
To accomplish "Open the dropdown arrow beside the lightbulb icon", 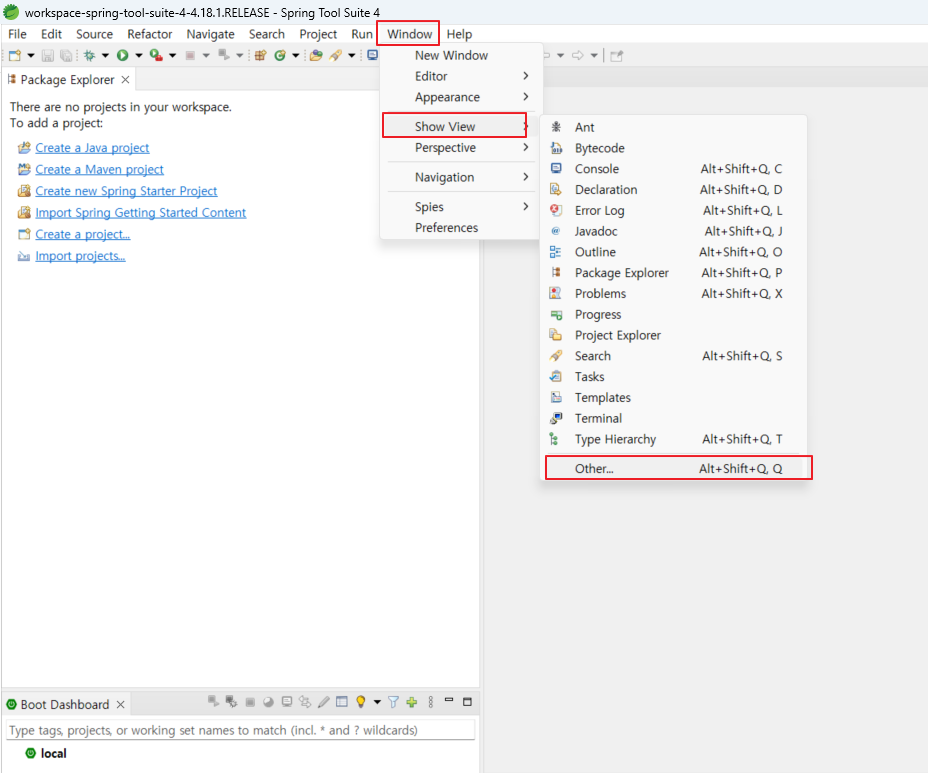I will point(377,703).
